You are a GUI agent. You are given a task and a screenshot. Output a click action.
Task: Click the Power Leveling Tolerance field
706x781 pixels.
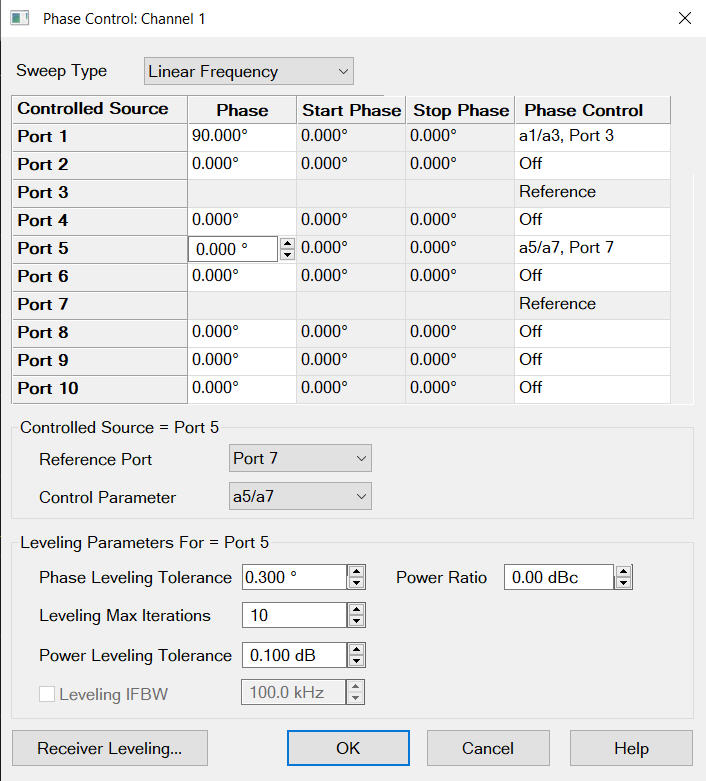(x=294, y=655)
